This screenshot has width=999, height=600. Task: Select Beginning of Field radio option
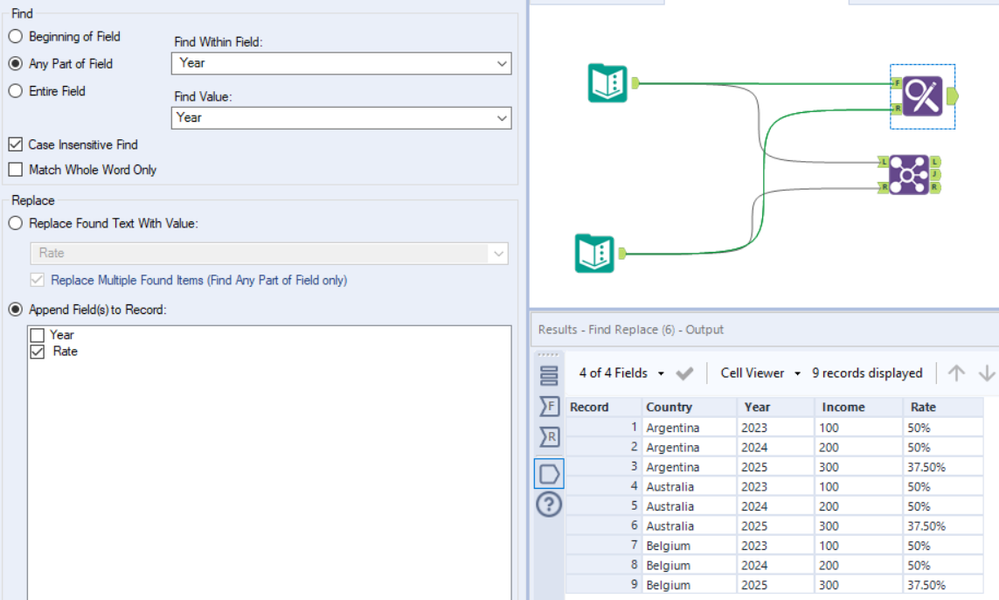point(15,36)
